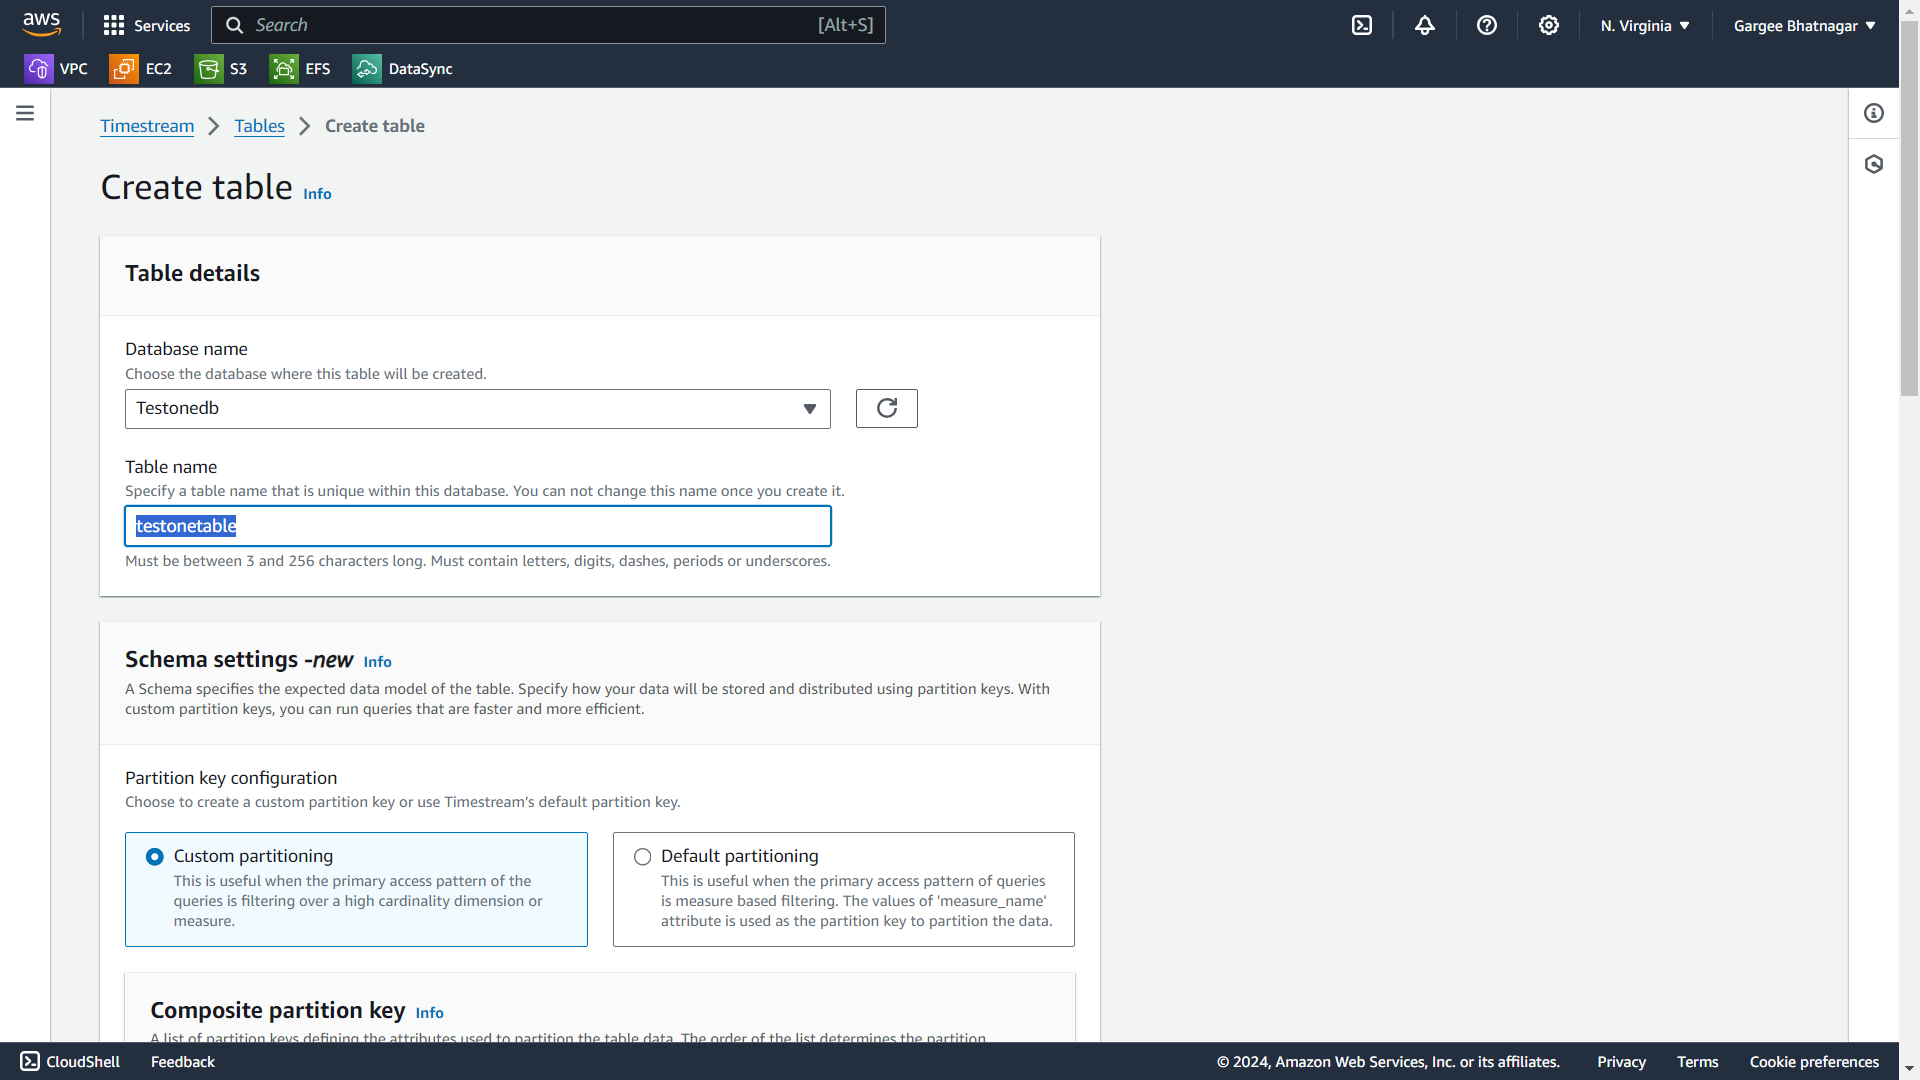Viewport: 1920px width, 1080px height.
Task: Open the info panel icon
Action: (1873, 113)
